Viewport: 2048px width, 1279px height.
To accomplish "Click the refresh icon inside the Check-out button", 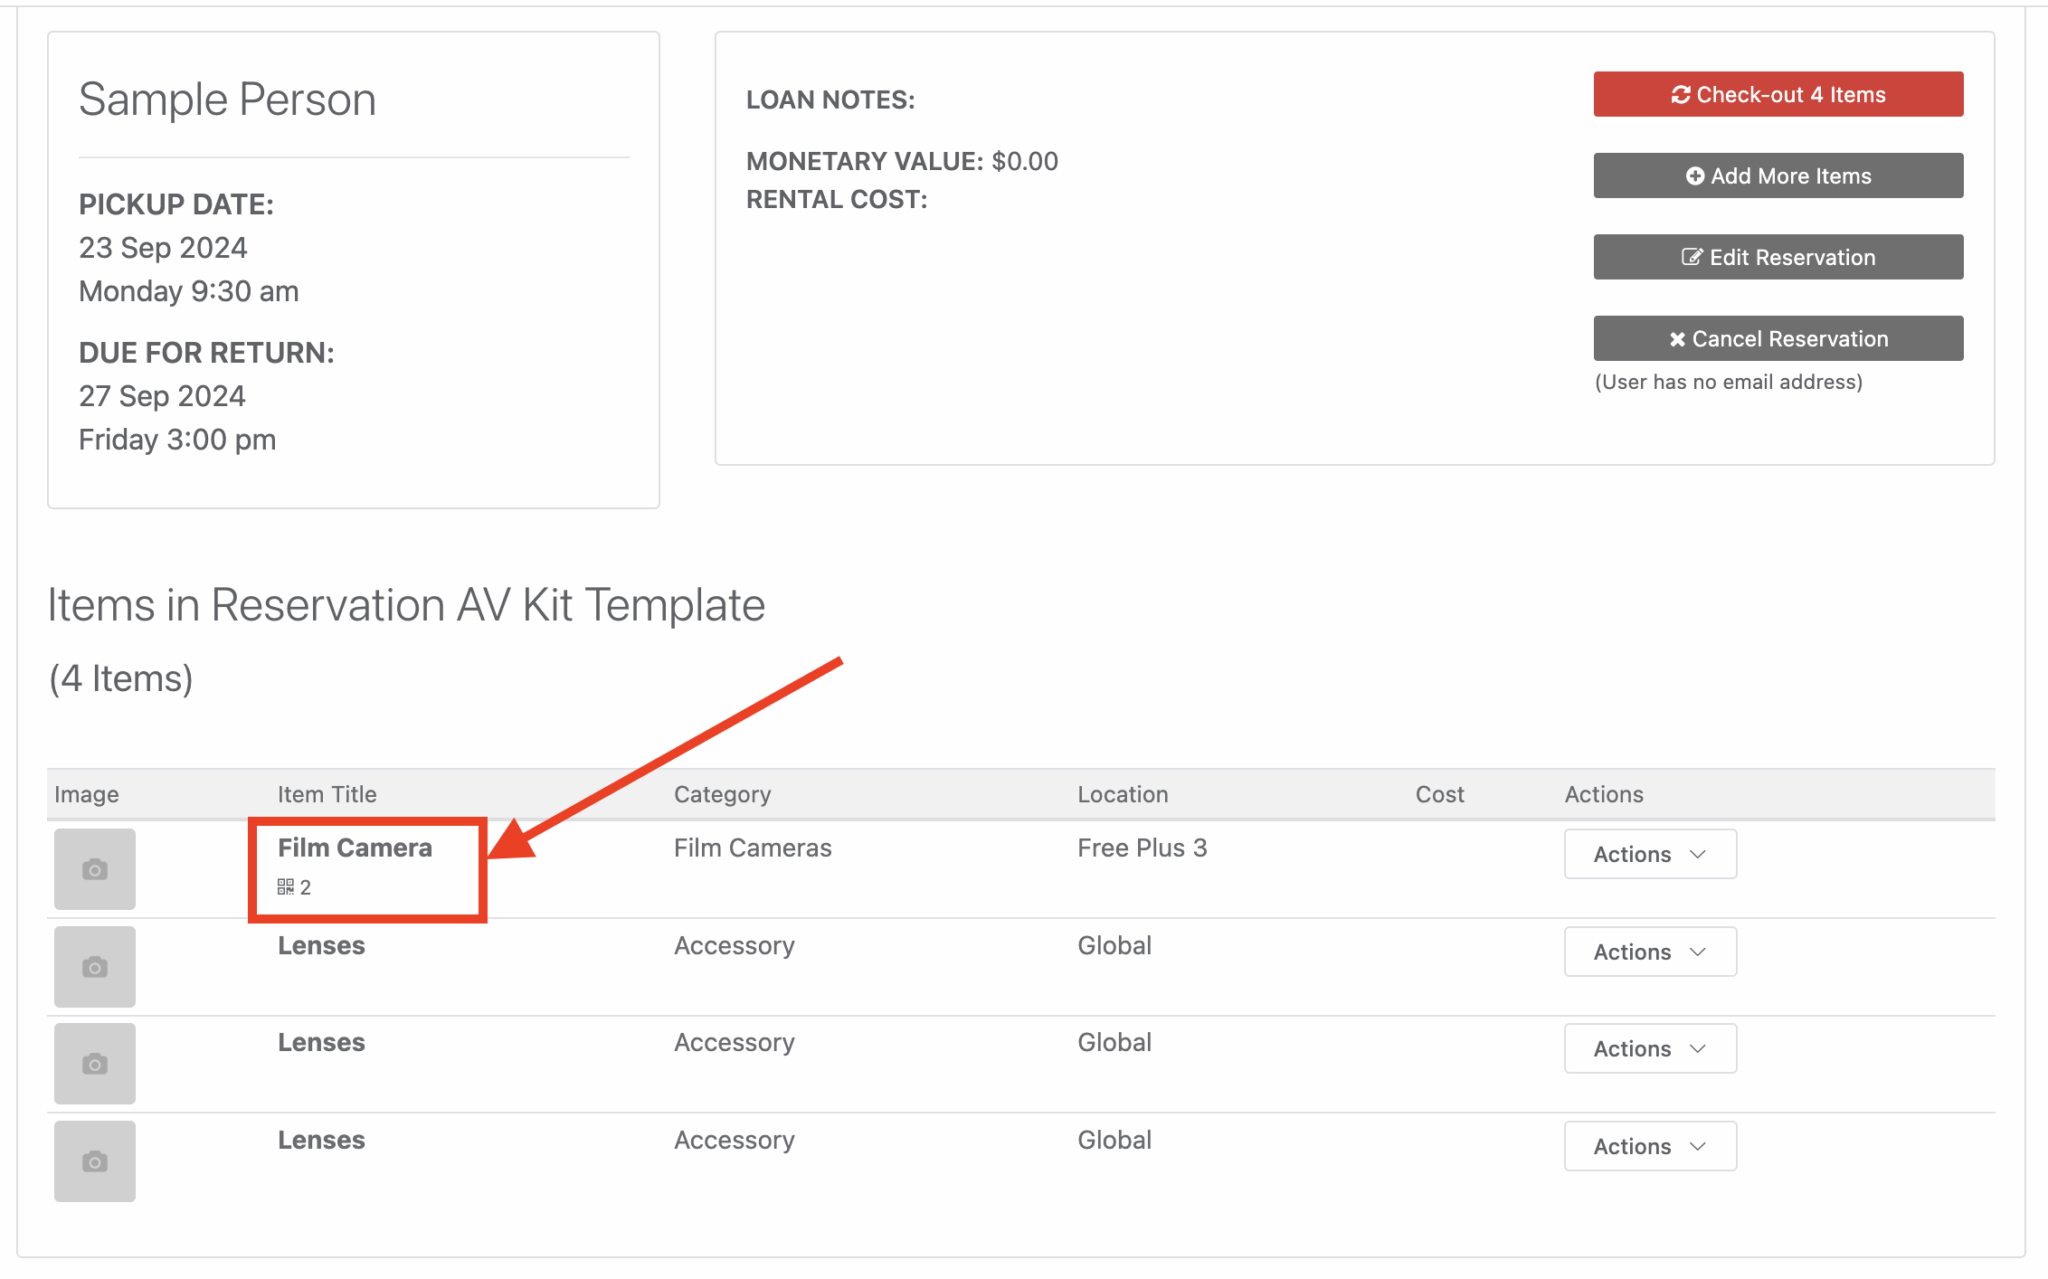I will click(1679, 93).
